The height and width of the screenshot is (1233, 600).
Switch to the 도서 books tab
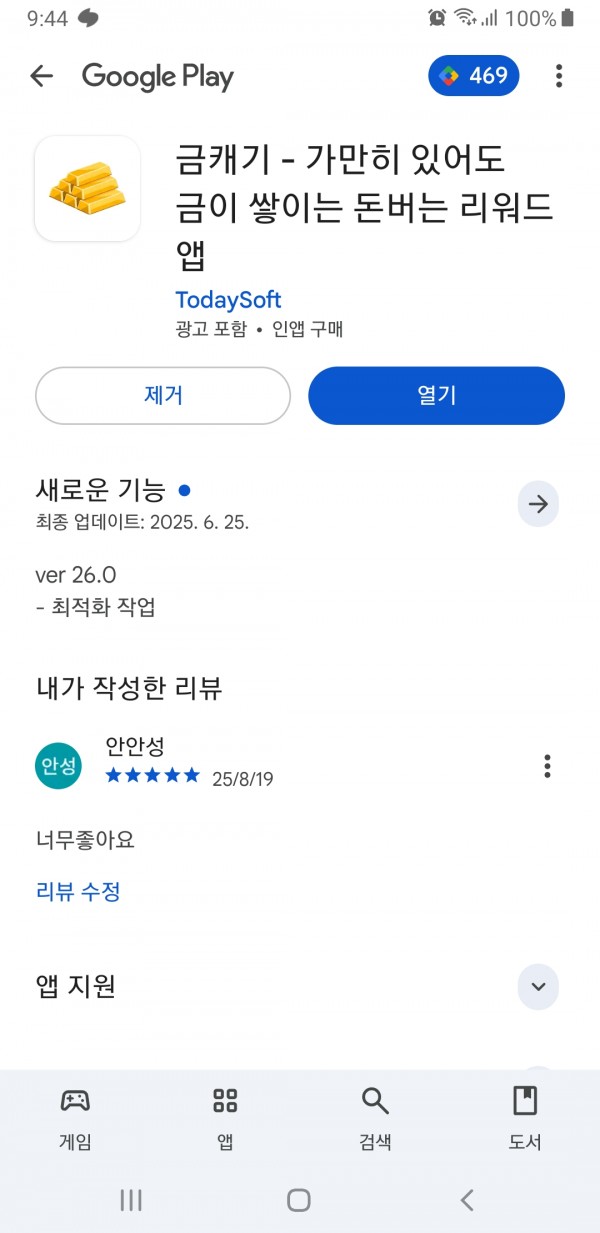(x=525, y=1118)
